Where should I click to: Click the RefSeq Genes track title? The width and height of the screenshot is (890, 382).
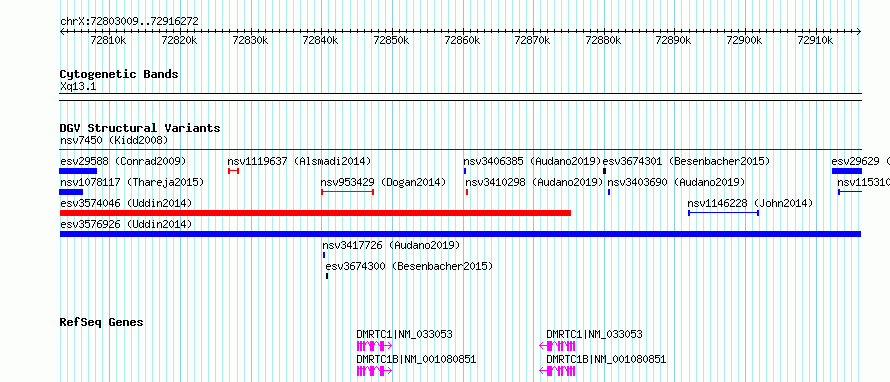101,322
